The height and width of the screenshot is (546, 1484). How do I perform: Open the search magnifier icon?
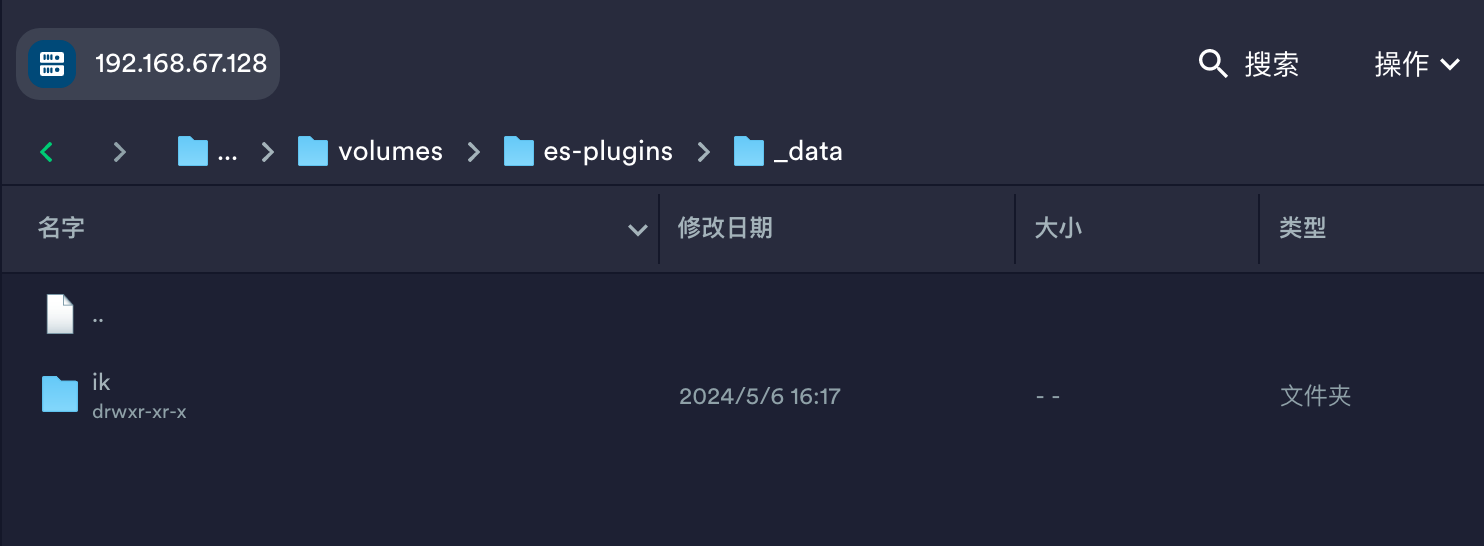[x=1213, y=65]
